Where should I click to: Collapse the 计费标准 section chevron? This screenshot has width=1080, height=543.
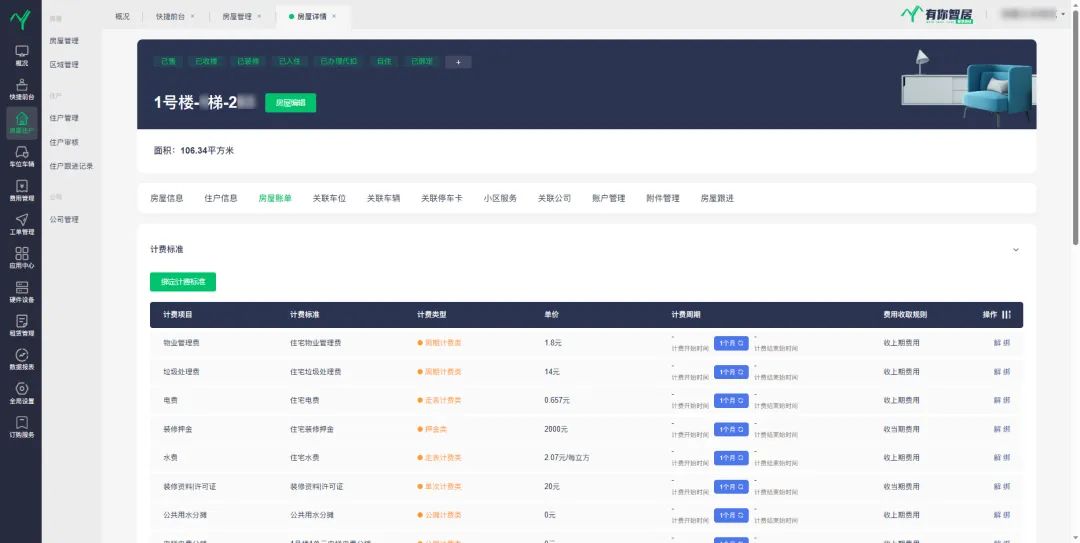point(1016,250)
